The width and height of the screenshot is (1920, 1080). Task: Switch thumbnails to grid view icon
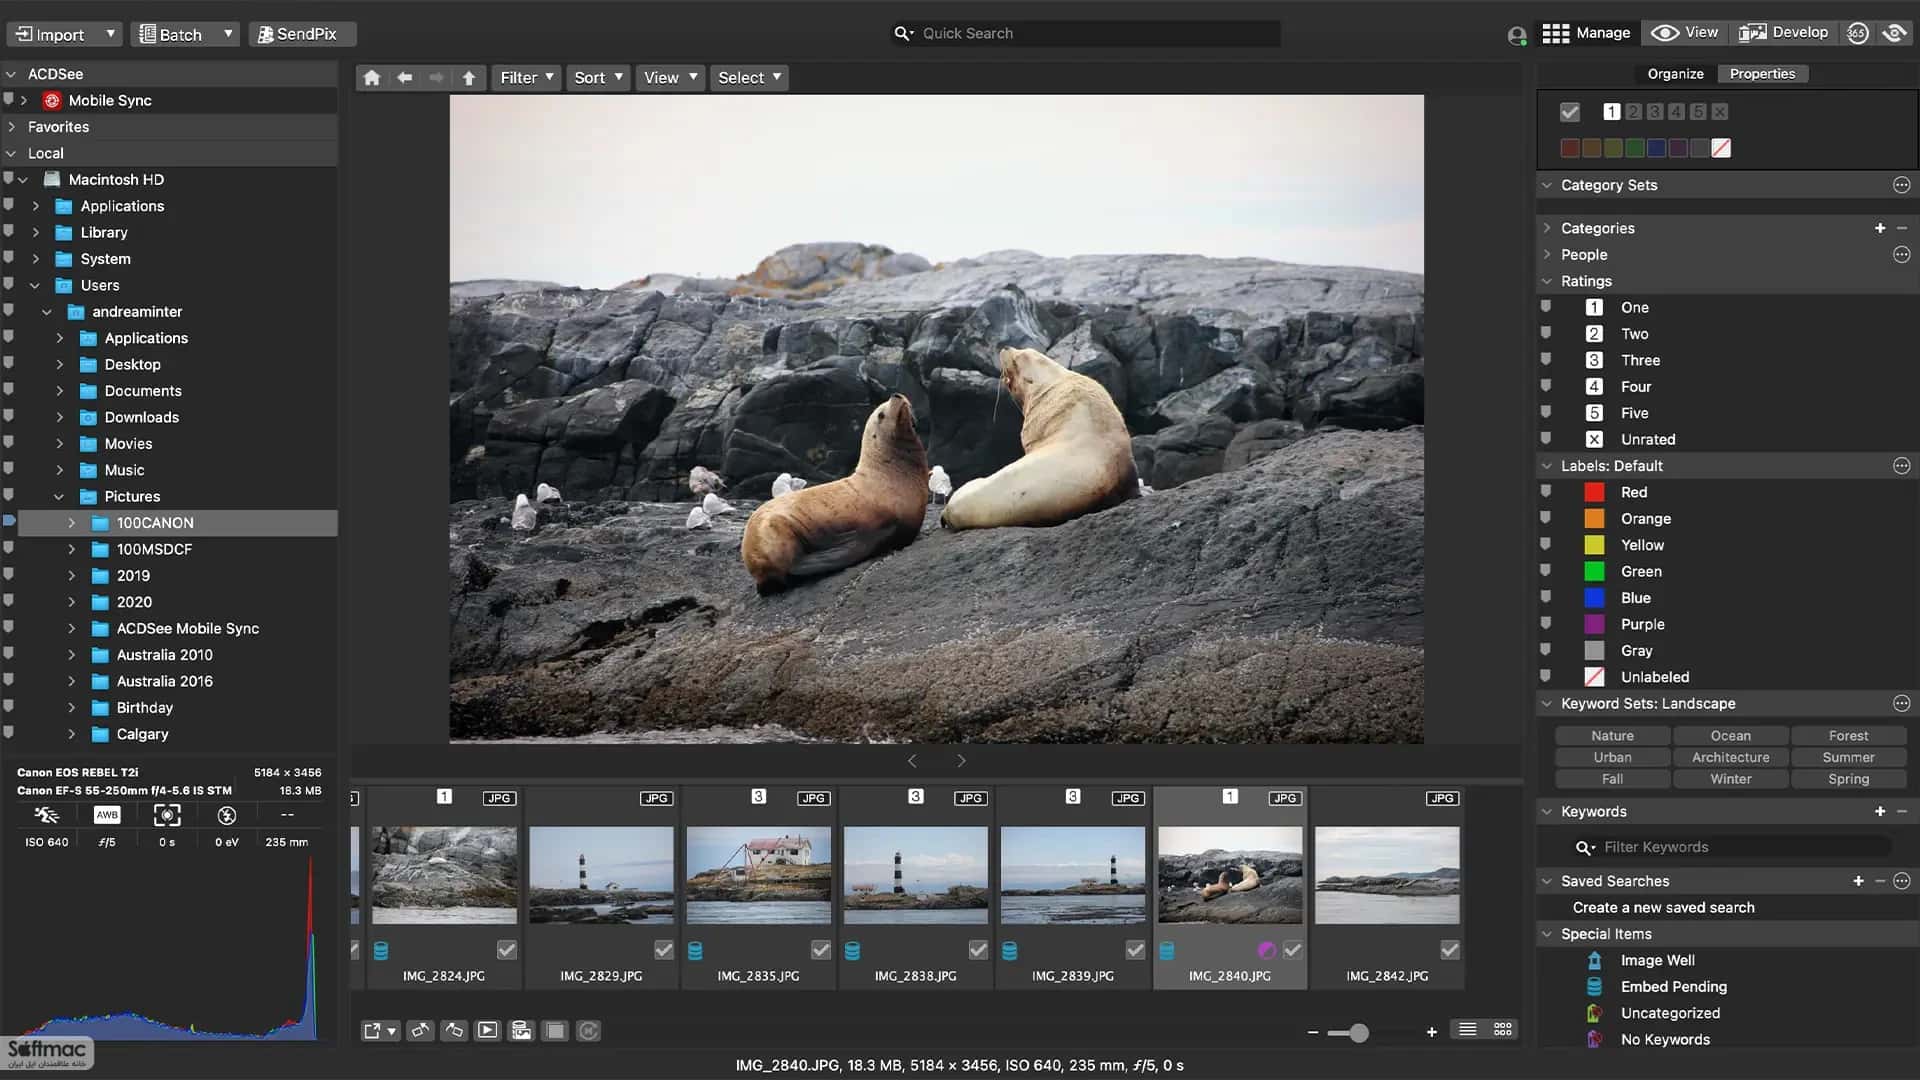pyautogui.click(x=1502, y=1030)
